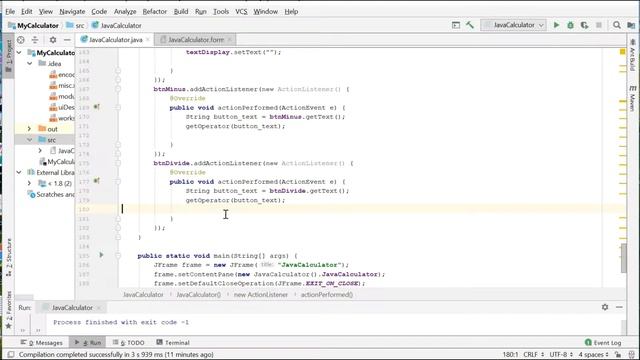Click new ActionListener in the editor breadcrumb
Image resolution: width=640 pixels, height=360 pixels.
click(x=260, y=294)
